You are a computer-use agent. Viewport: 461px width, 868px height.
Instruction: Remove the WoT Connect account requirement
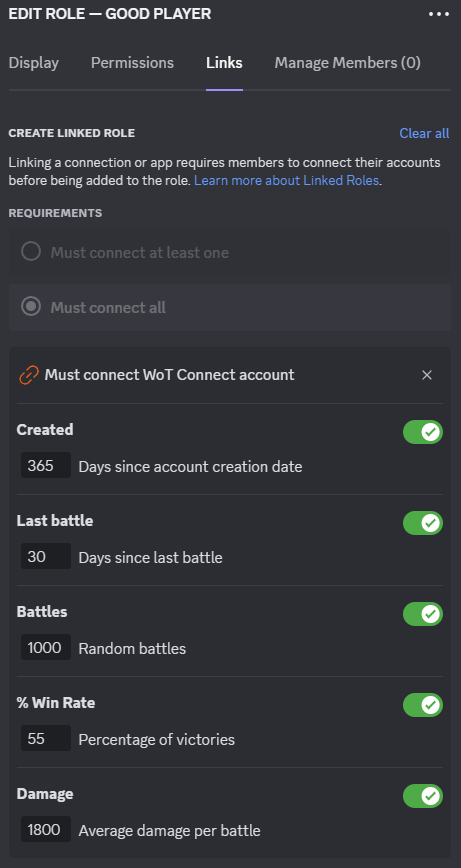pos(427,375)
